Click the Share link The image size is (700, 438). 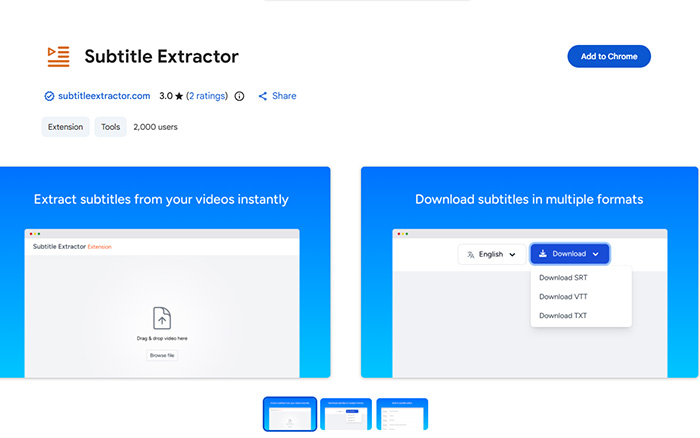pos(284,96)
